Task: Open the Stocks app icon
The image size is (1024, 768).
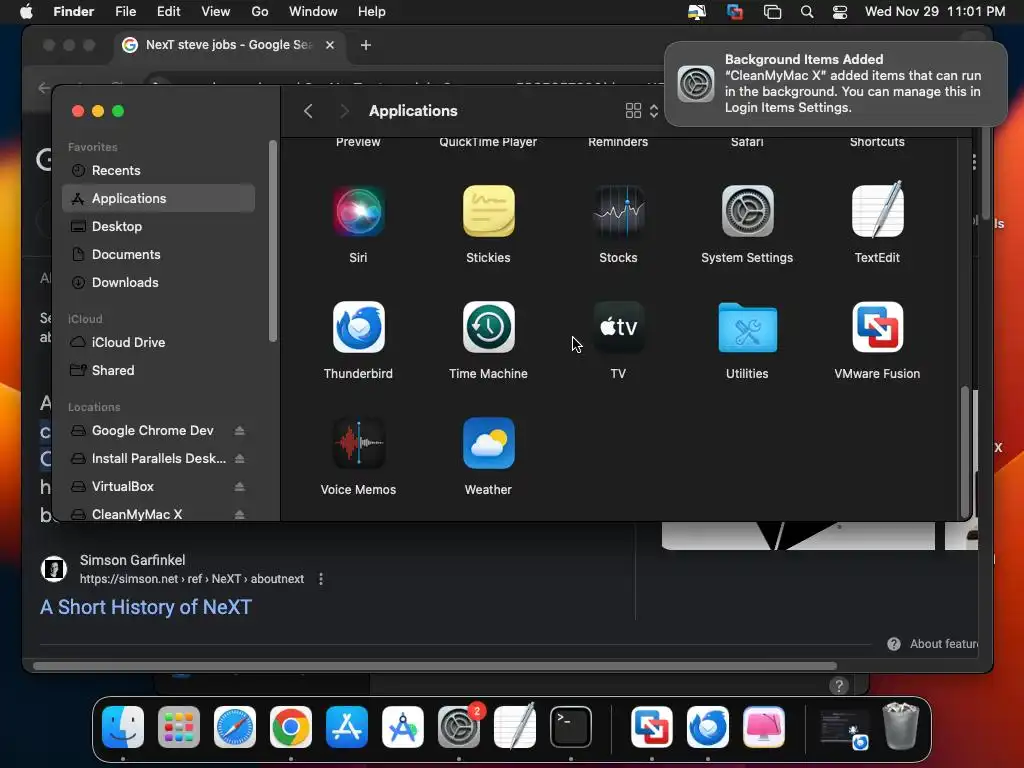Action: click(618, 211)
